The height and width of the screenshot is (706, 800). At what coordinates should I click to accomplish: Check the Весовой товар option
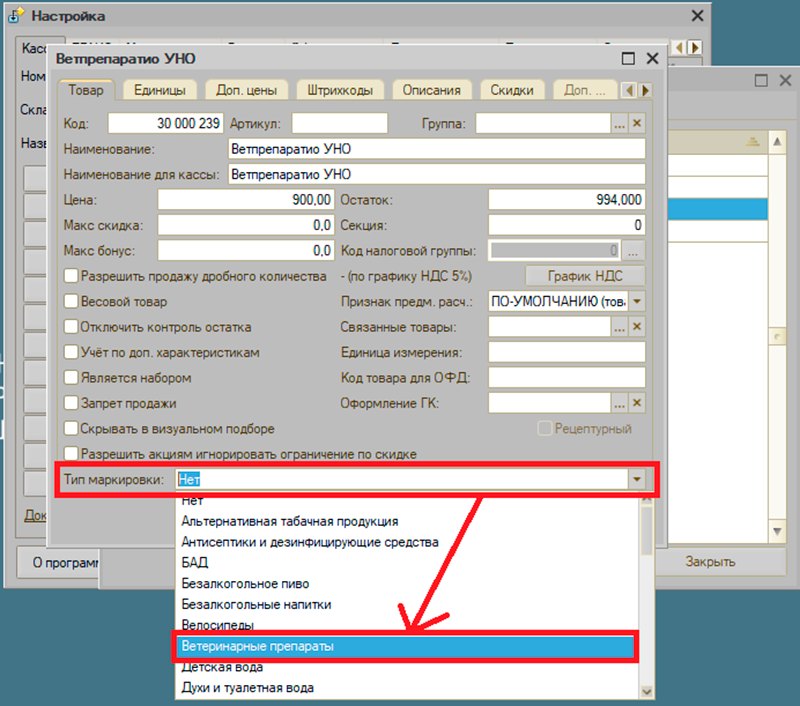[x=71, y=301]
